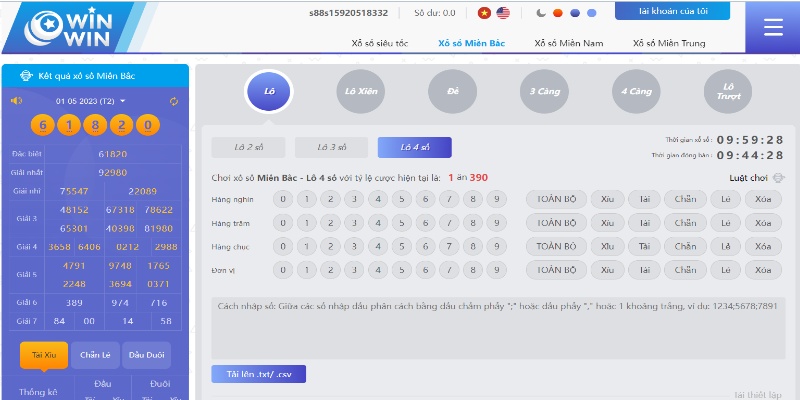Open the hamburger menu

(773, 27)
